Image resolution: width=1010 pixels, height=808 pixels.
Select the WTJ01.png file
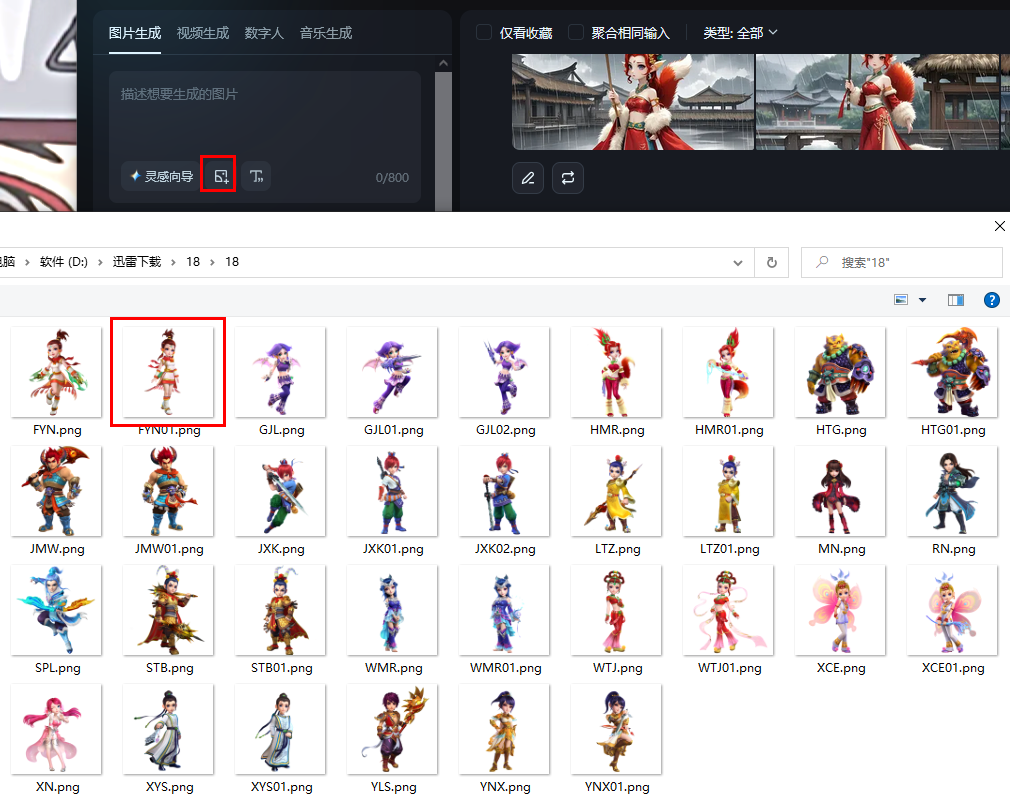pos(729,620)
